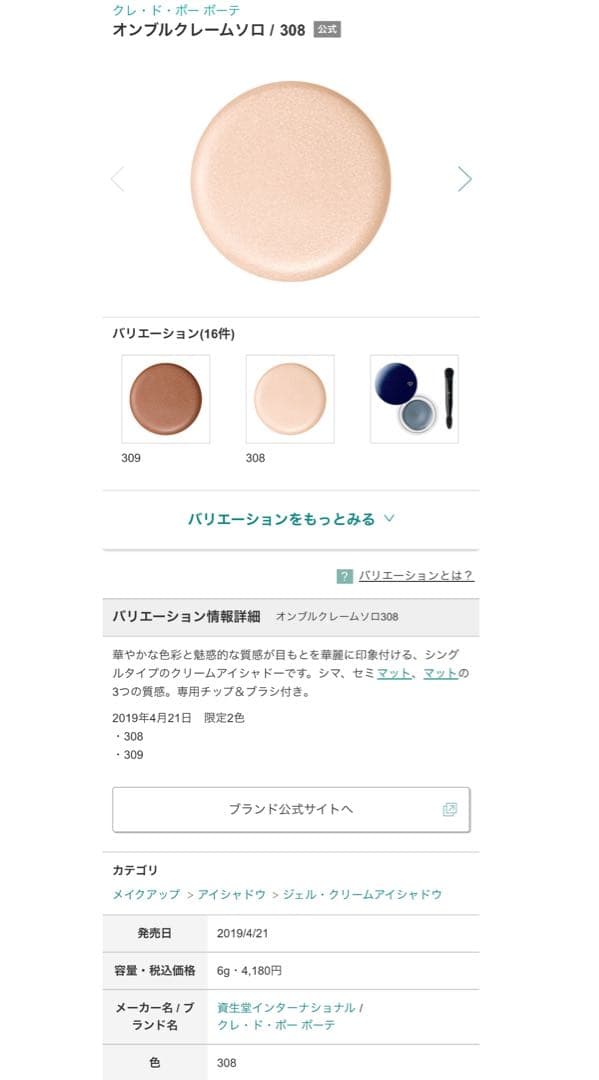
Task: Click the 公式 official badge
Action: pos(327,30)
